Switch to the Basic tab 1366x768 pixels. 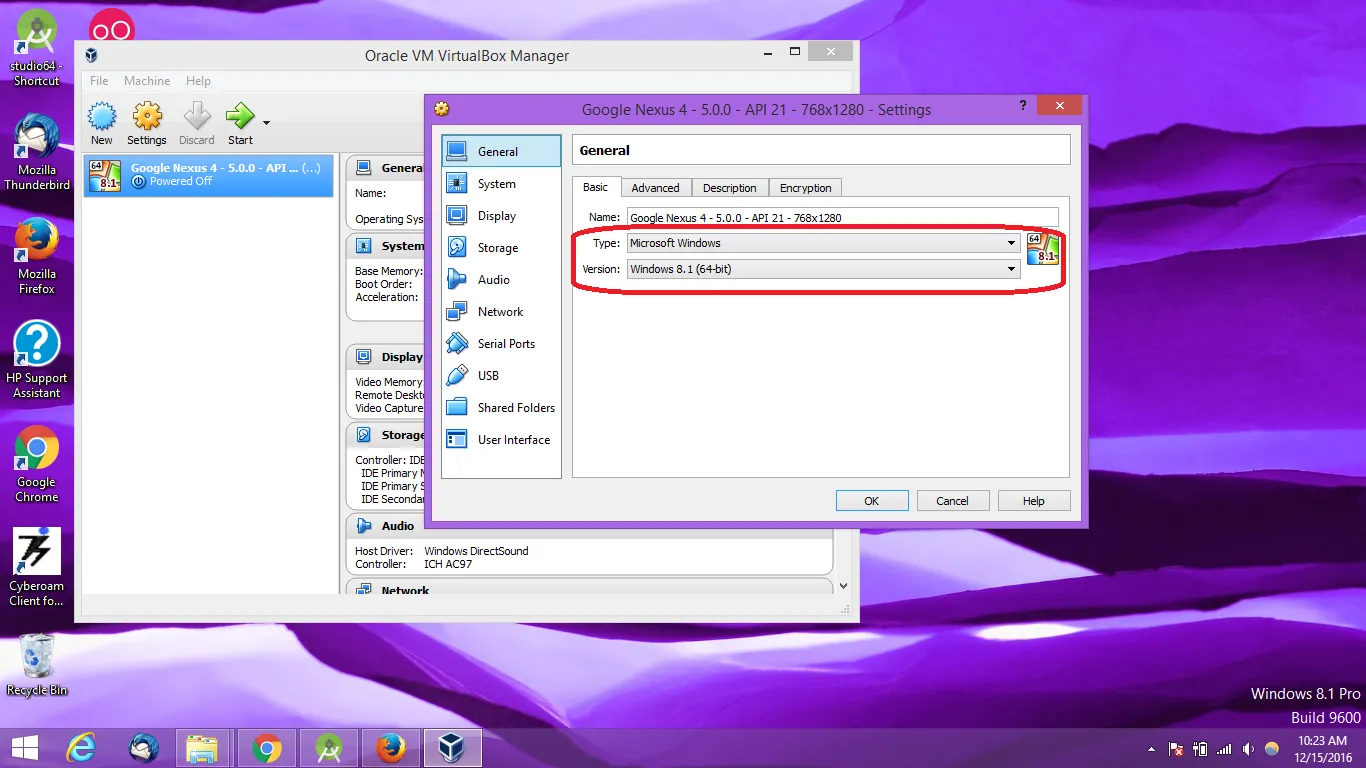(x=596, y=187)
